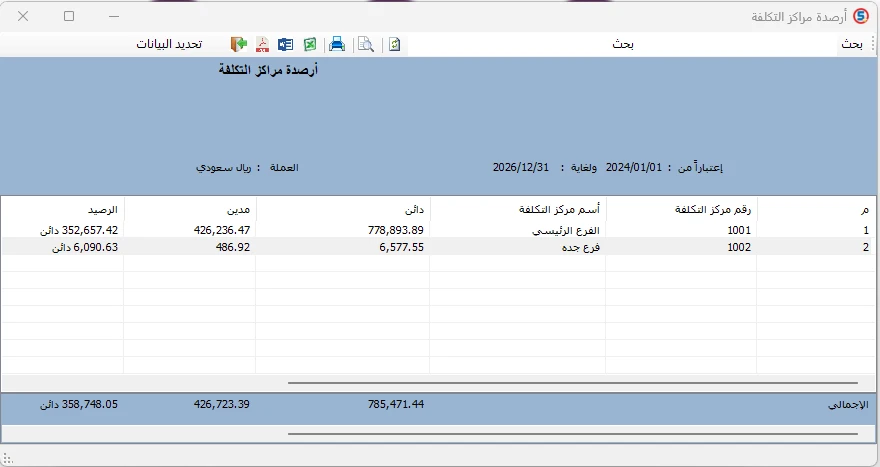Click the totals panel horizontal scrollbar
Screen dimensions: 880x467
point(572,433)
